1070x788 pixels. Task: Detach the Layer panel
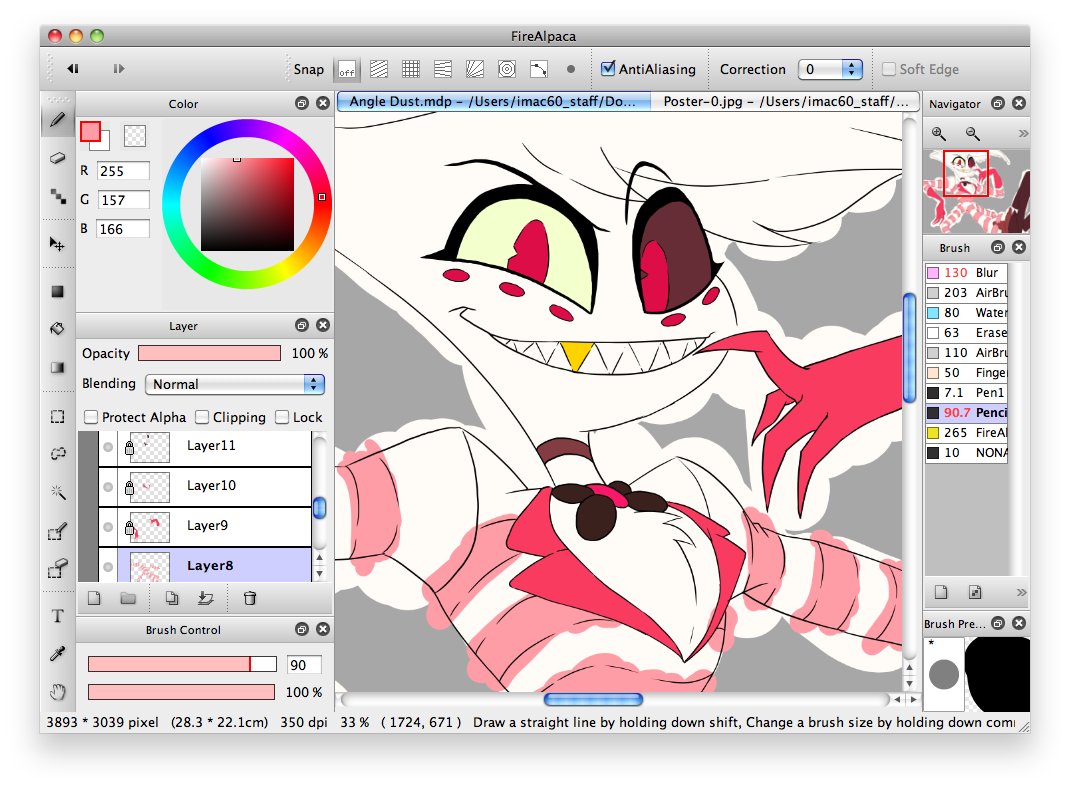point(302,325)
